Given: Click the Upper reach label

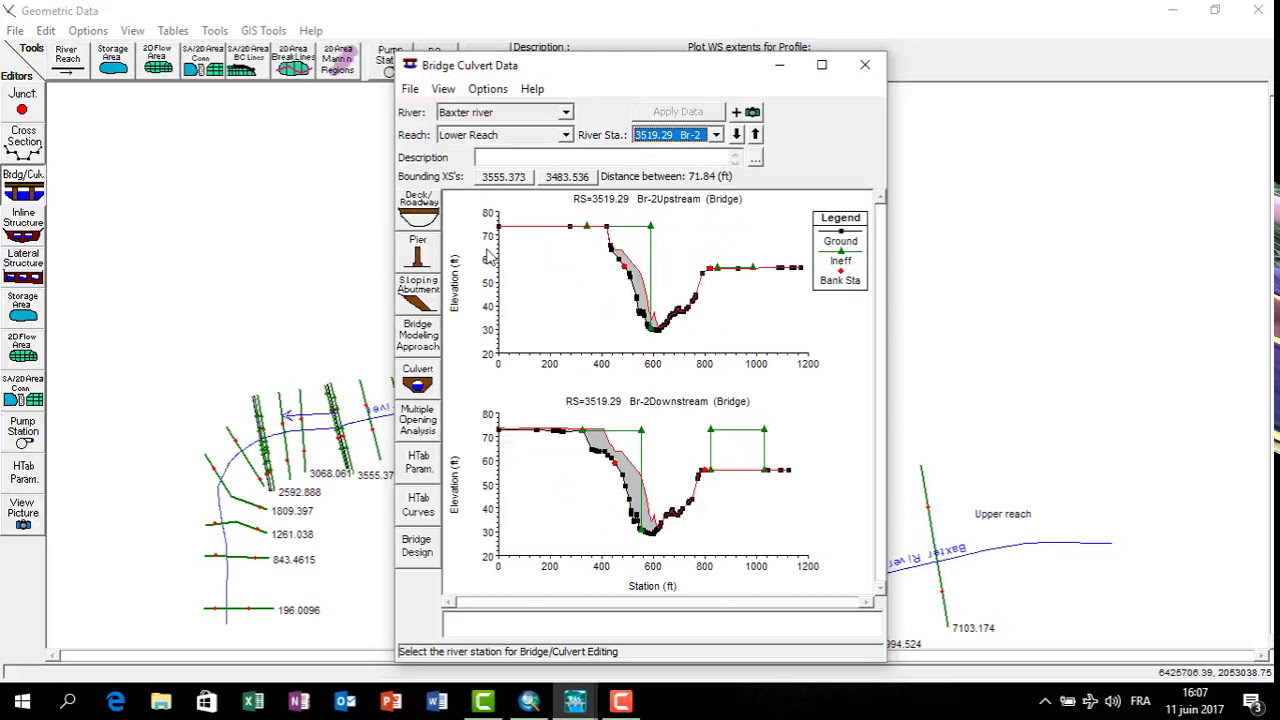Looking at the screenshot, I should tap(1003, 514).
